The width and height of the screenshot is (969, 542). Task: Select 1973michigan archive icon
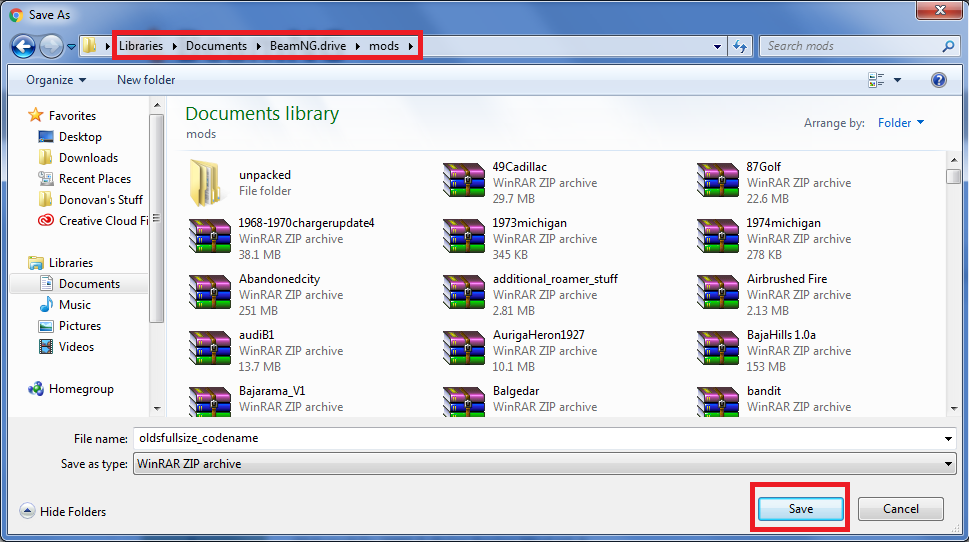click(x=464, y=236)
